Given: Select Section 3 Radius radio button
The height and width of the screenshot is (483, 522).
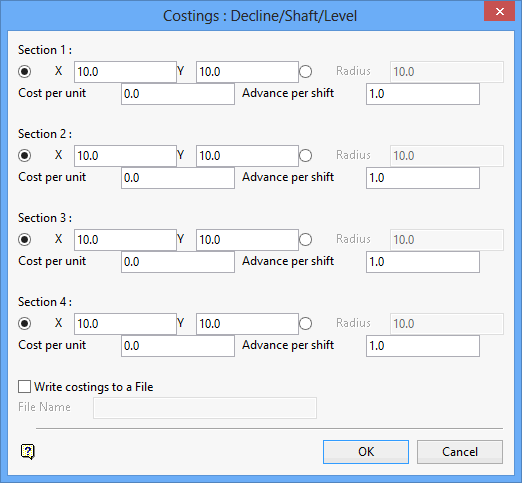Looking at the screenshot, I should [x=305, y=239].
